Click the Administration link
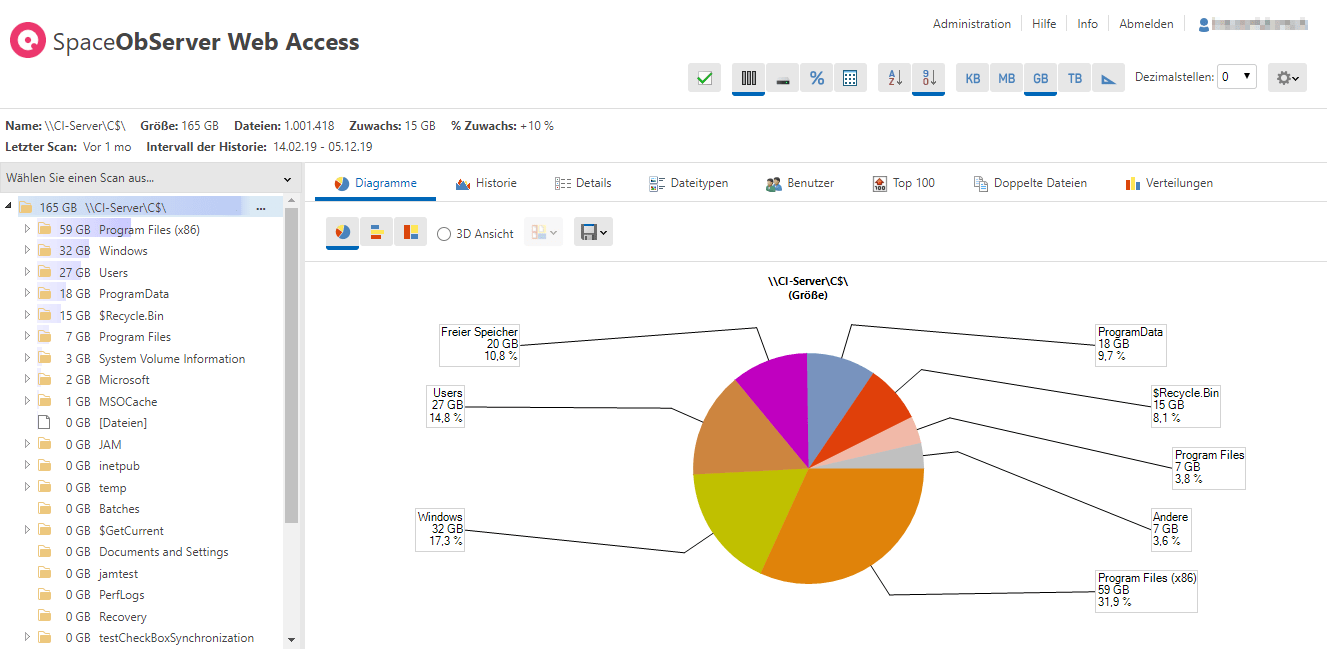Screen dimensions: 1327x649 (971, 24)
